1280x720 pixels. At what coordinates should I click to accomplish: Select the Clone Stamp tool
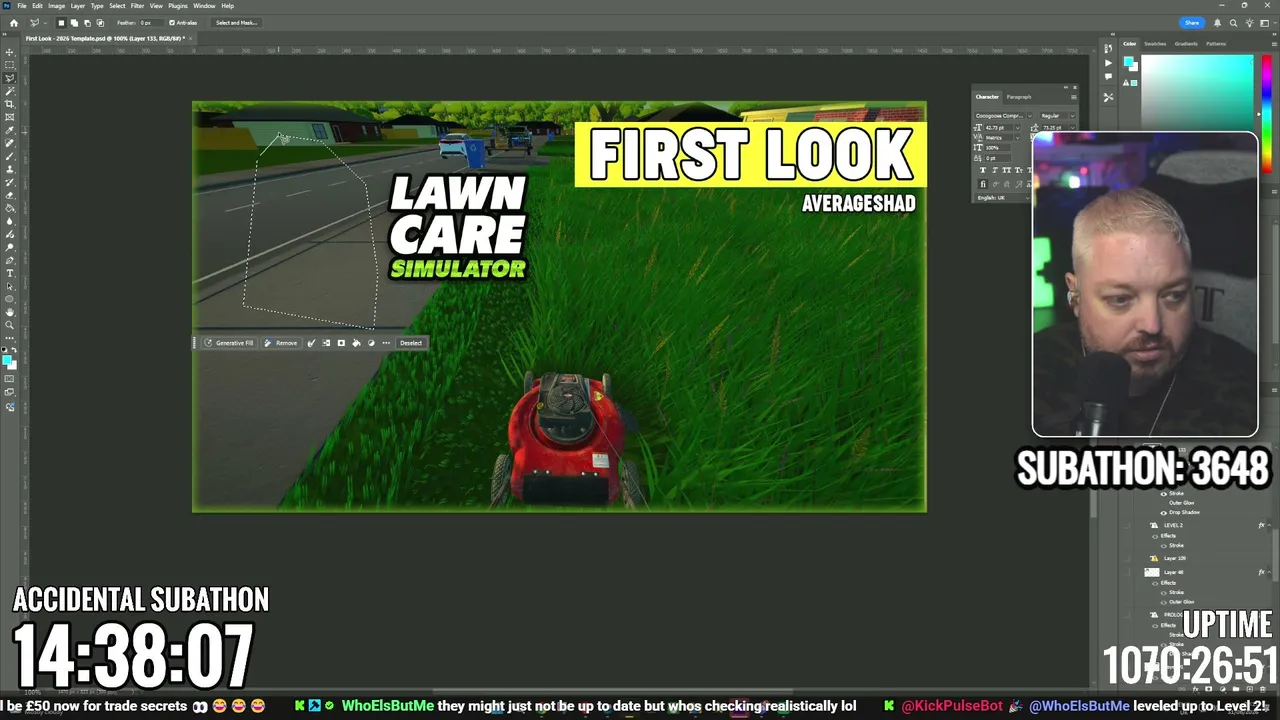point(10,169)
